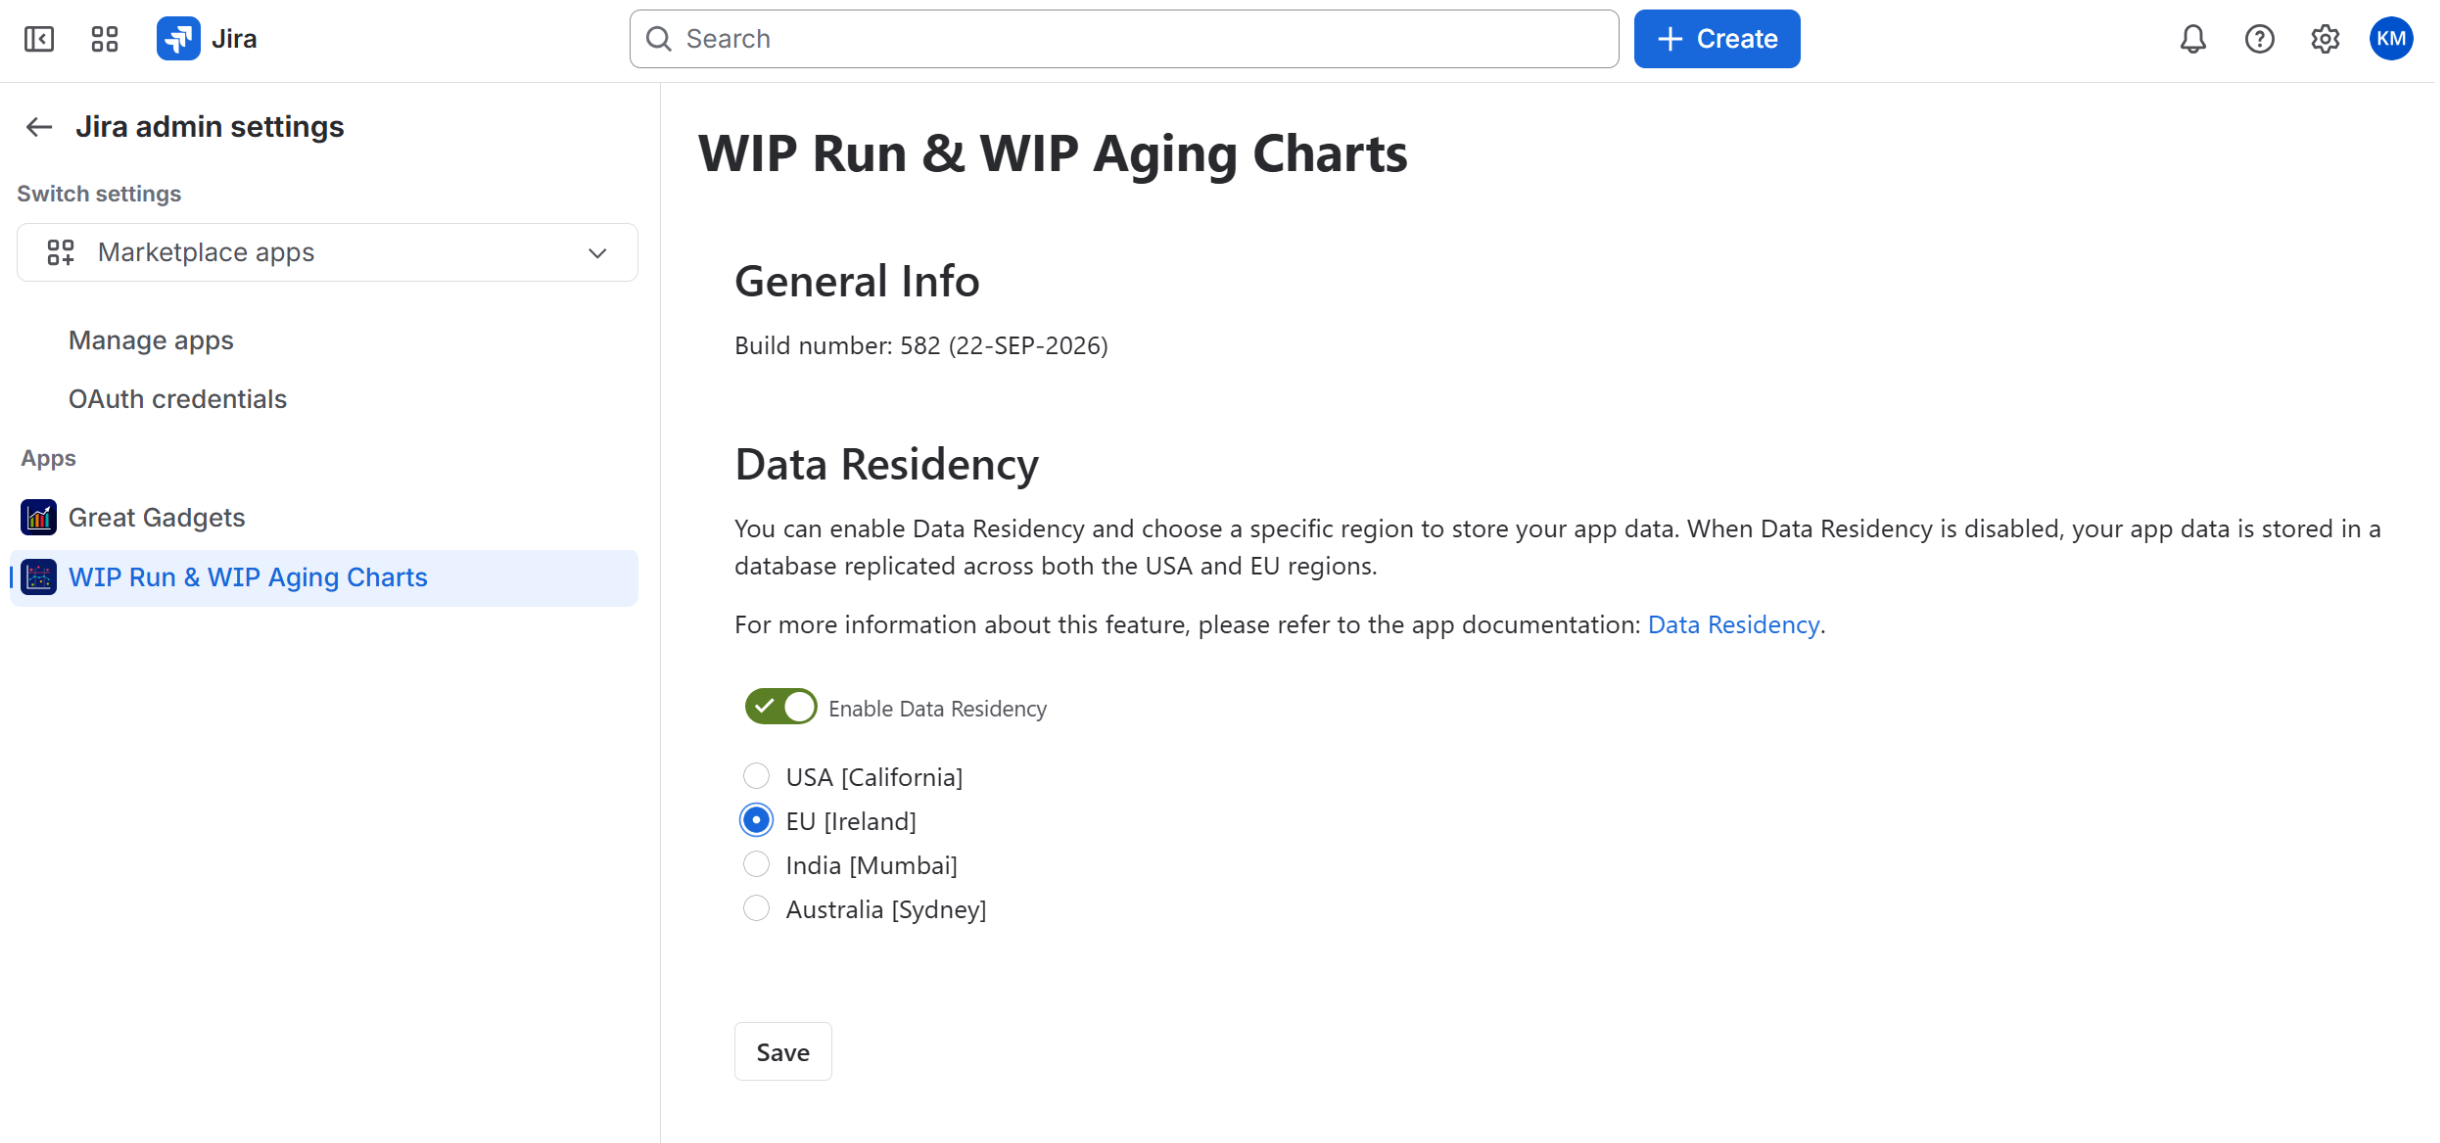Save data residency settings
This screenshot has width=2440, height=1143.
point(782,1051)
